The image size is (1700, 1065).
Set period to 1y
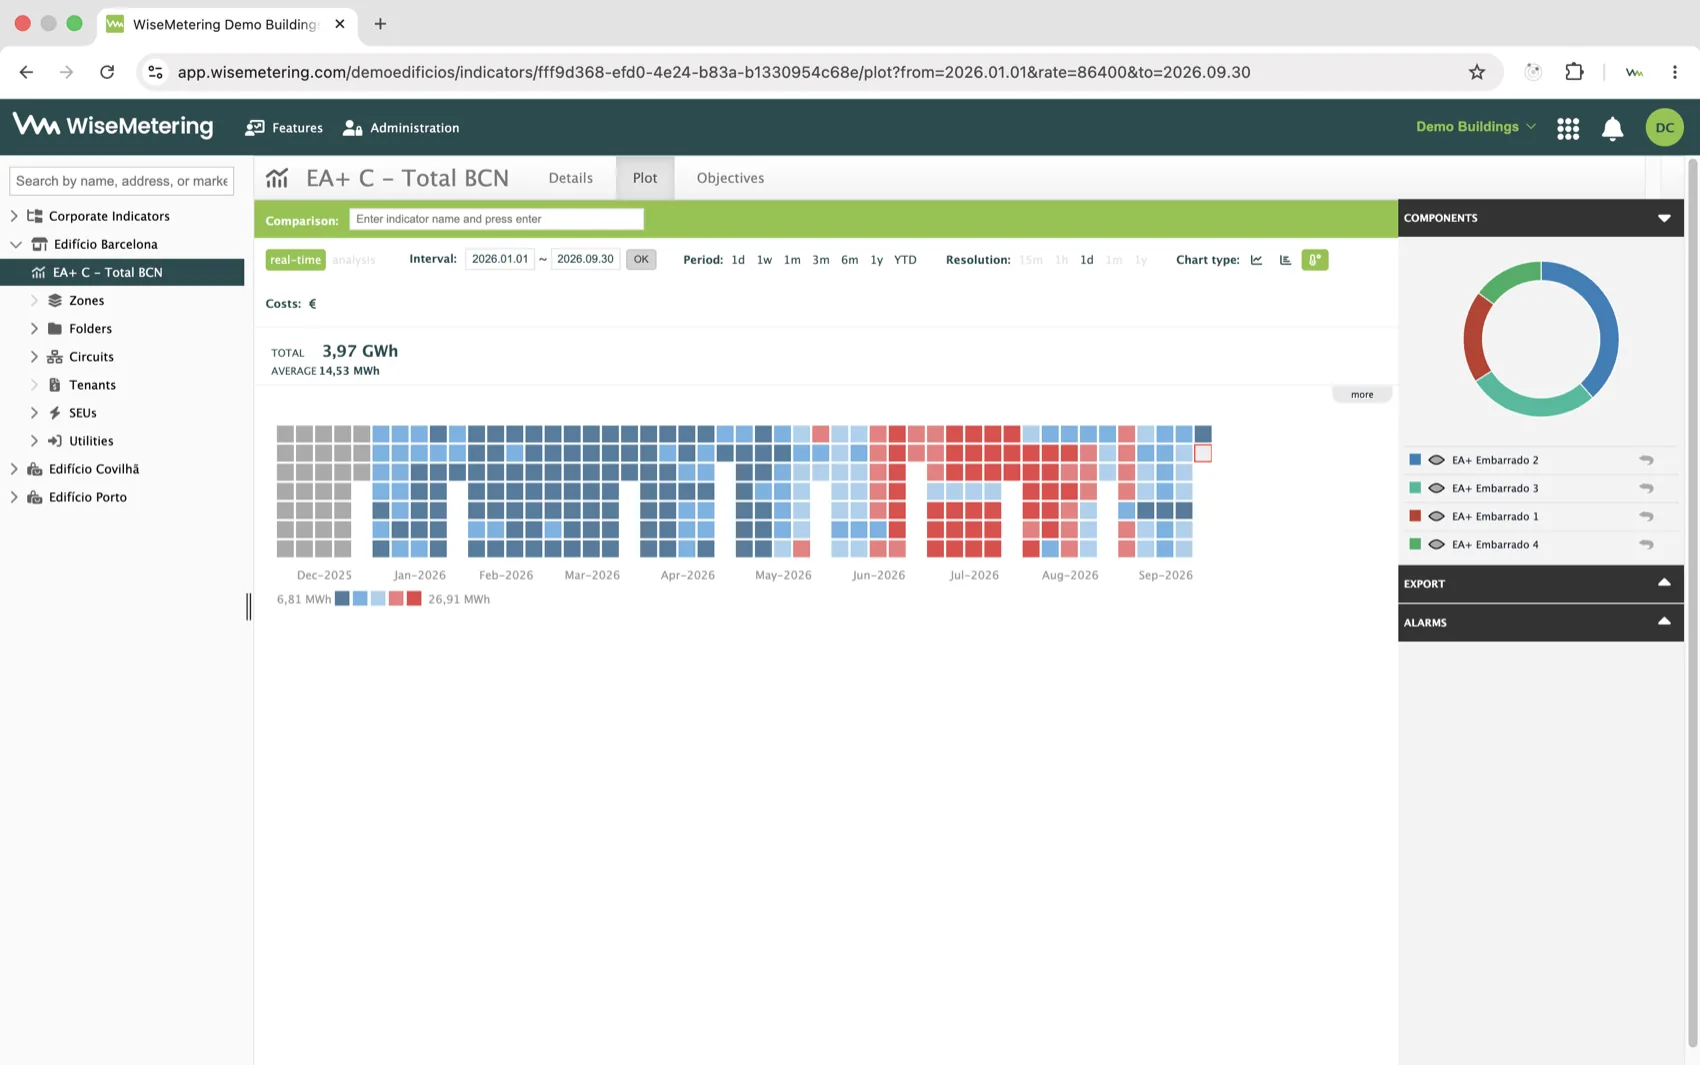pyautogui.click(x=876, y=260)
